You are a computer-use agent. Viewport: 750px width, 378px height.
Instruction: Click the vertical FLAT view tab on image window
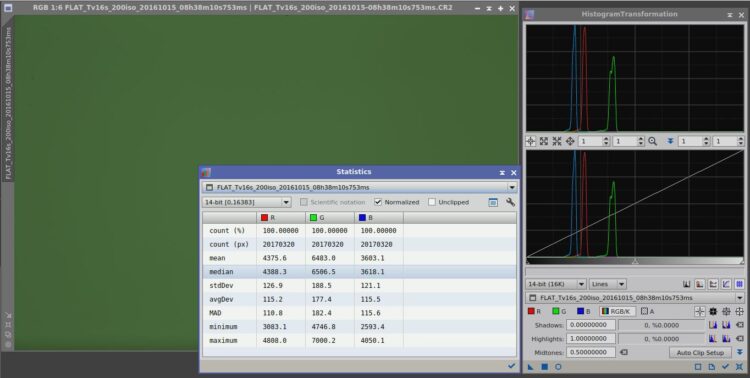[x=8, y=103]
